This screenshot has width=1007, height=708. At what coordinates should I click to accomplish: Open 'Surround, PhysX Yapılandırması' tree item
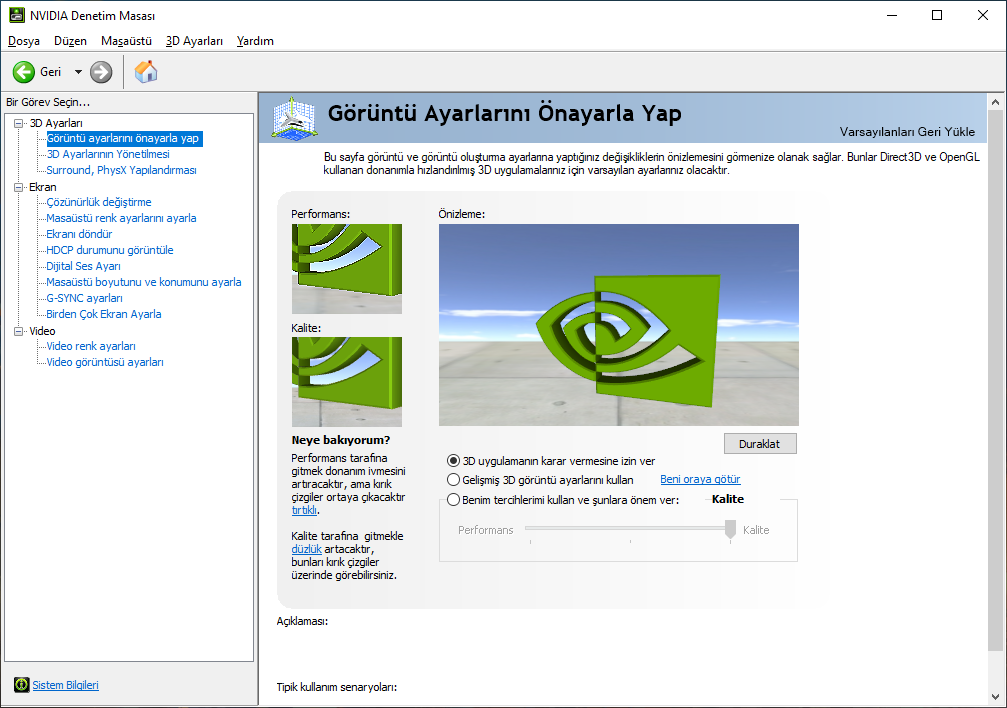tap(121, 170)
